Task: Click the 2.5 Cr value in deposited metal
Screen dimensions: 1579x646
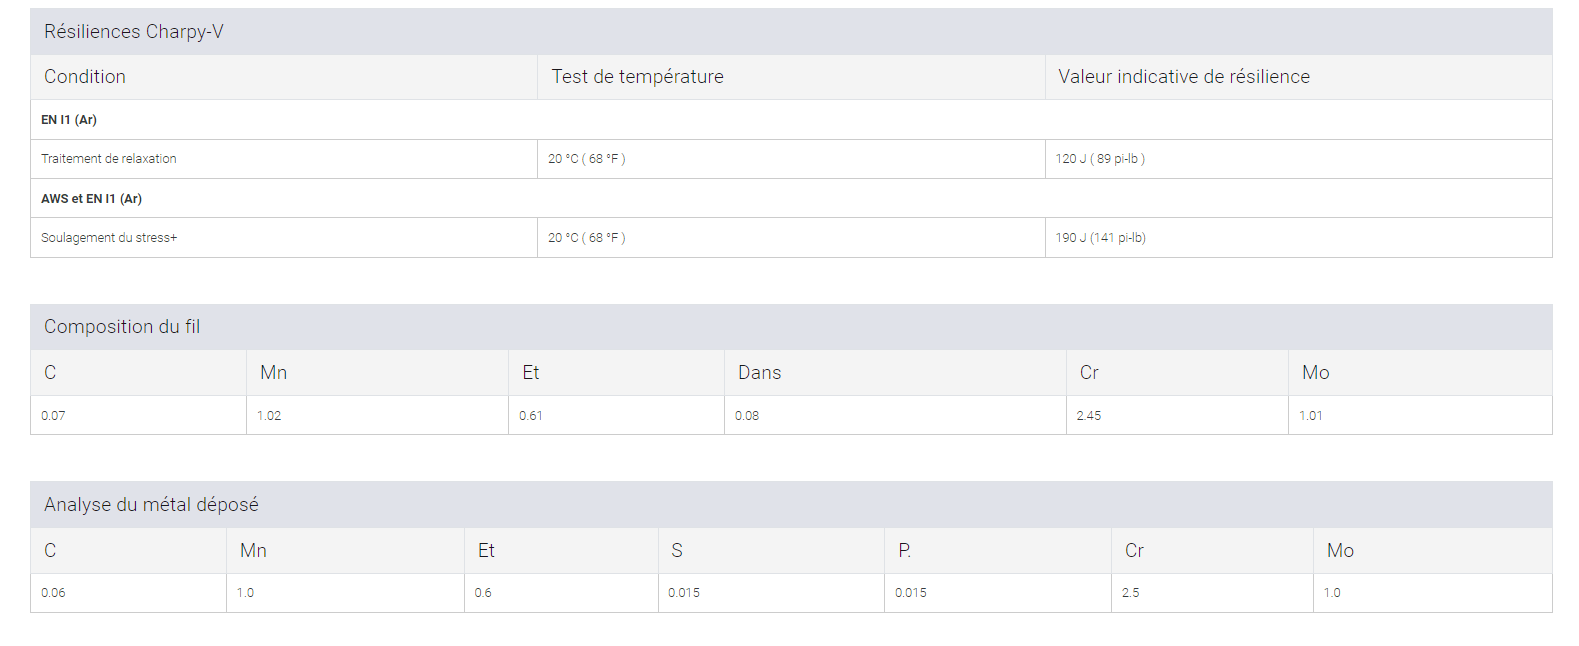Action: (x=1130, y=593)
